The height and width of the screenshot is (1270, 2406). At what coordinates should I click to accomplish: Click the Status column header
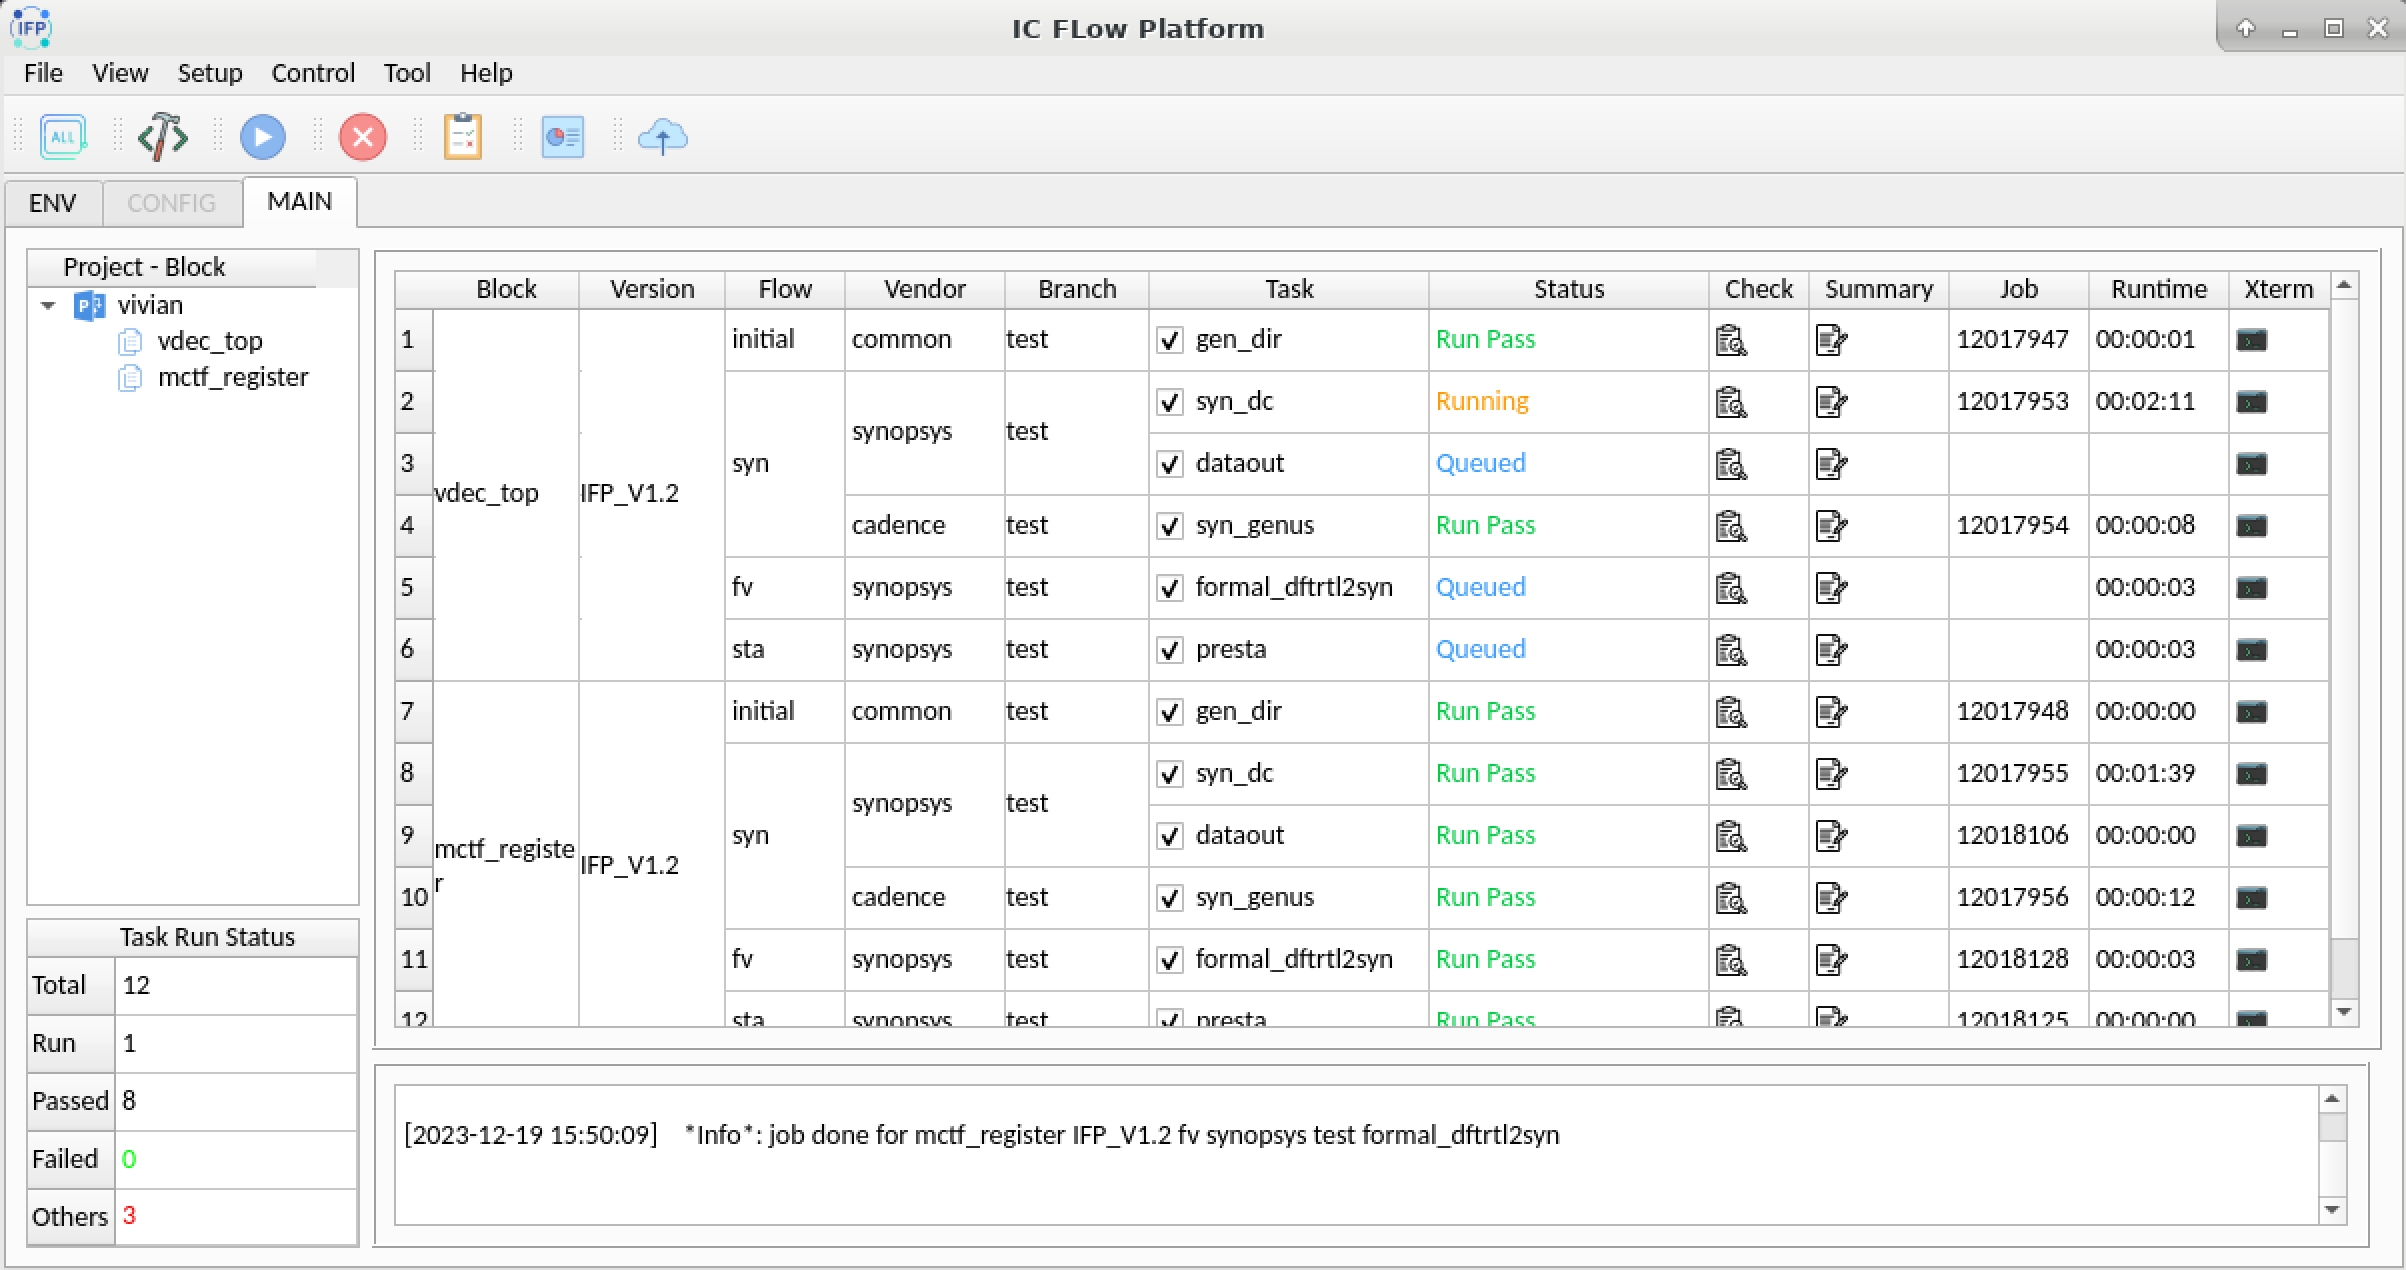click(x=1568, y=289)
